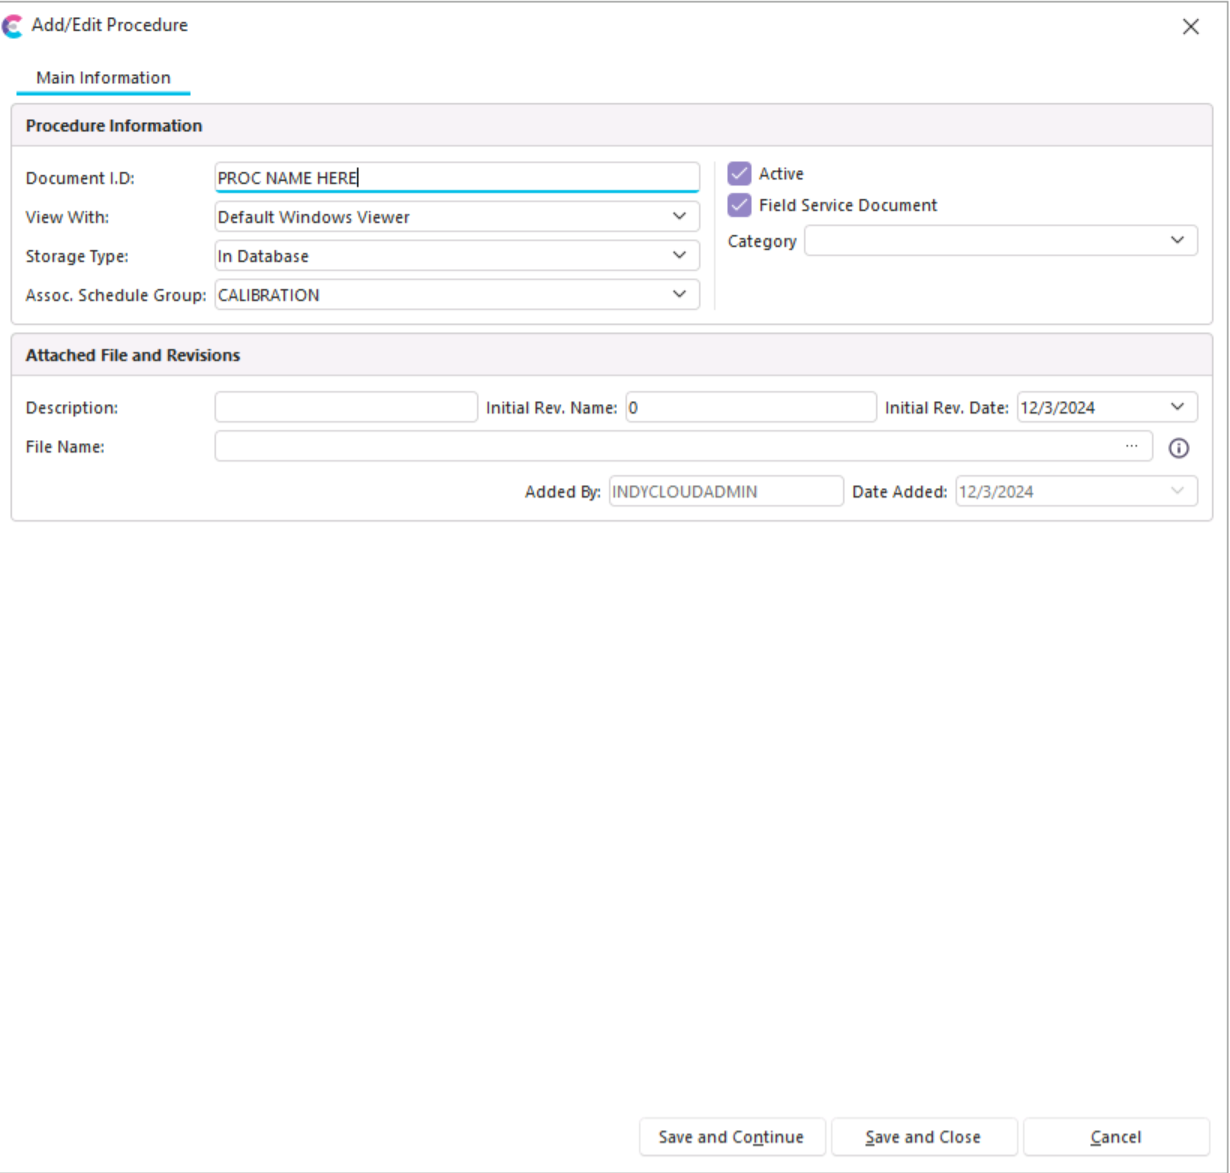Click the Cancel button
Viewport: 1230px width, 1173px height.
pyautogui.click(x=1115, y=1137)
